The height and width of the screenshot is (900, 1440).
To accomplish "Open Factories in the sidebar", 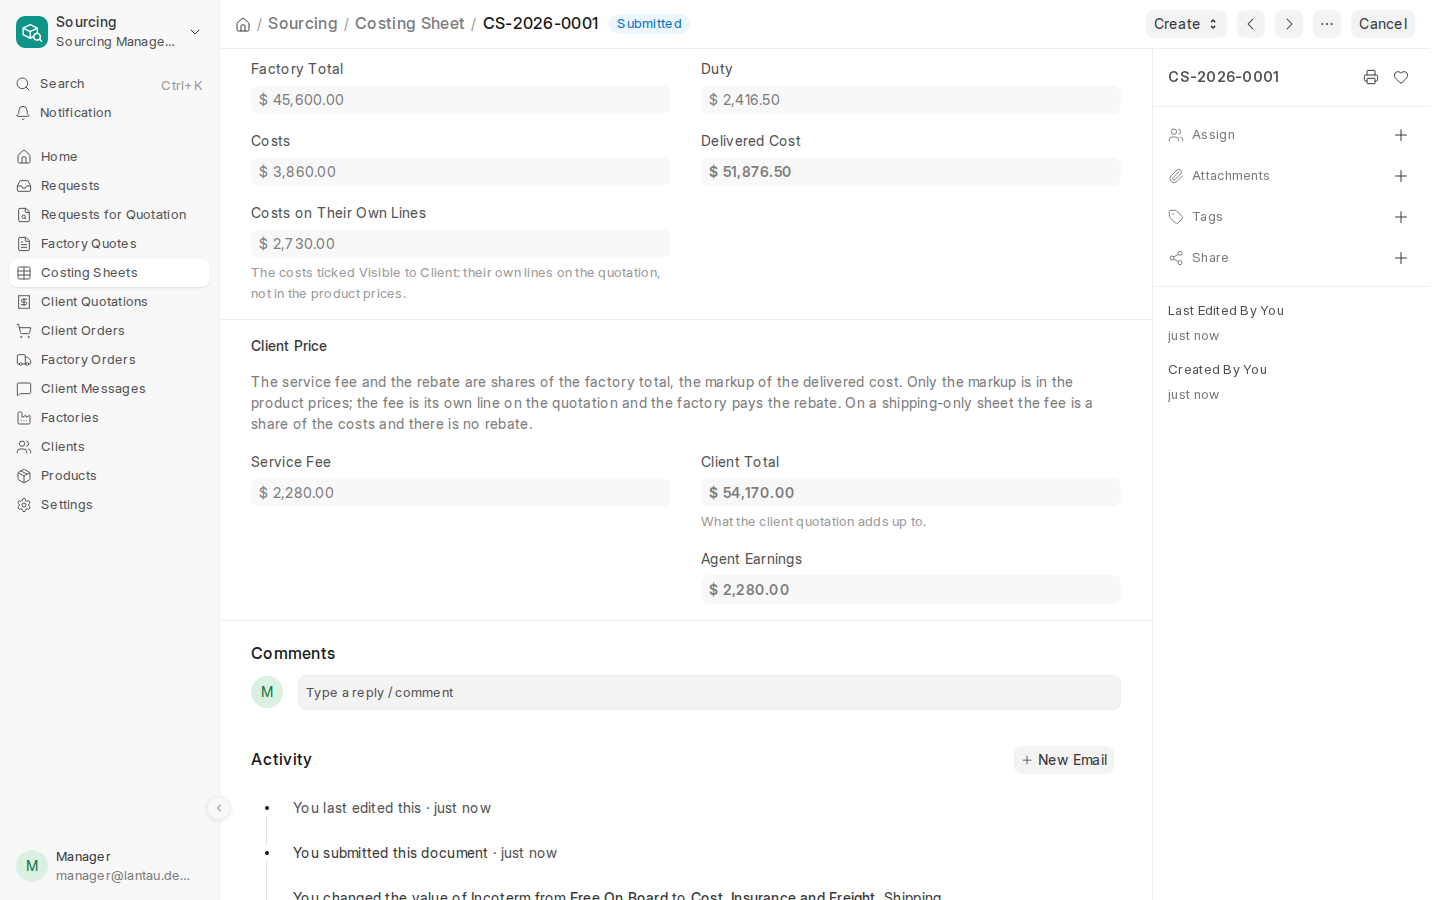I will click(110, 418).
